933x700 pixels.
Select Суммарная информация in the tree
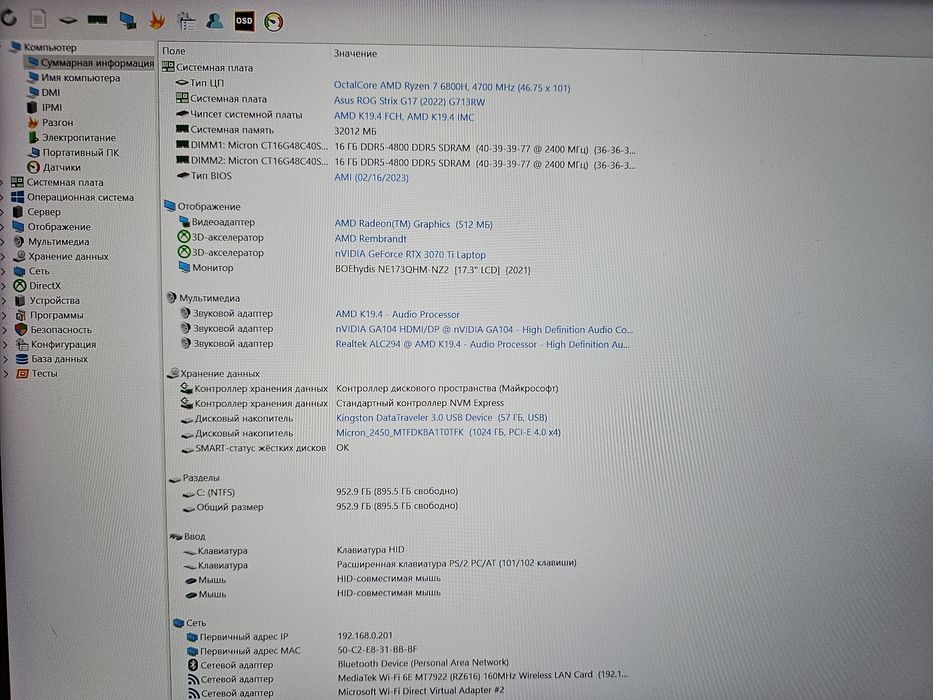[97, 62]
